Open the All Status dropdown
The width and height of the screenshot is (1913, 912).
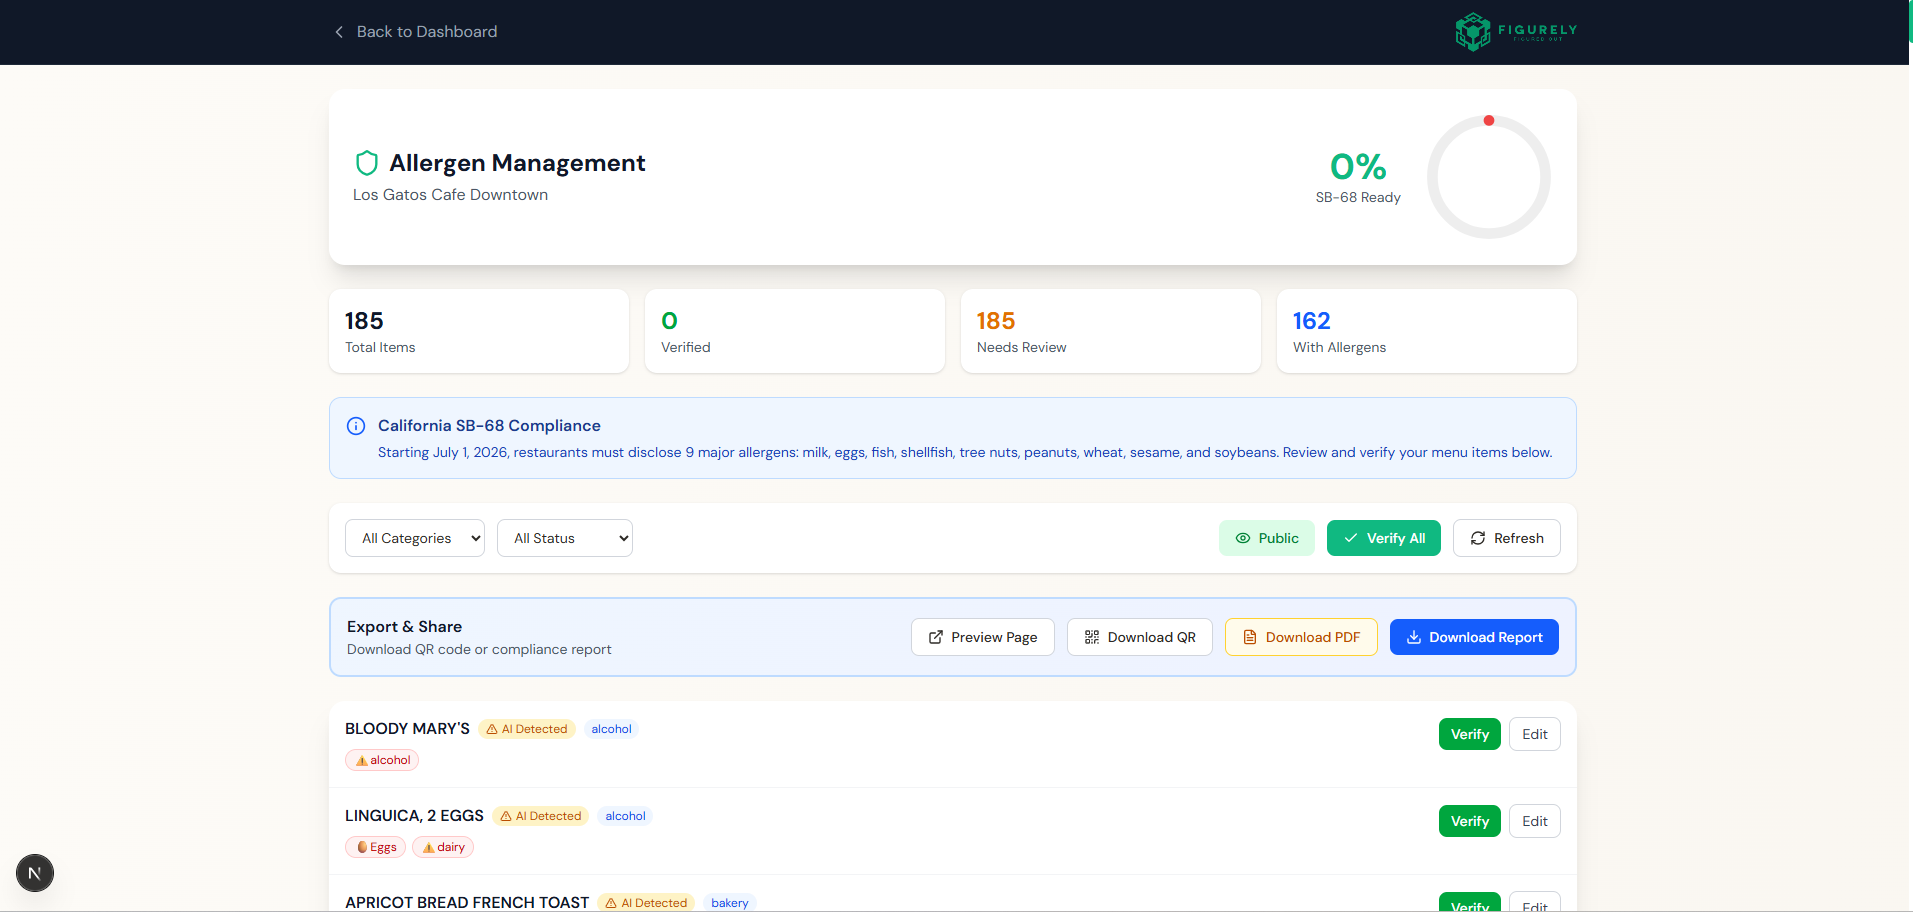tap(564, 538)
